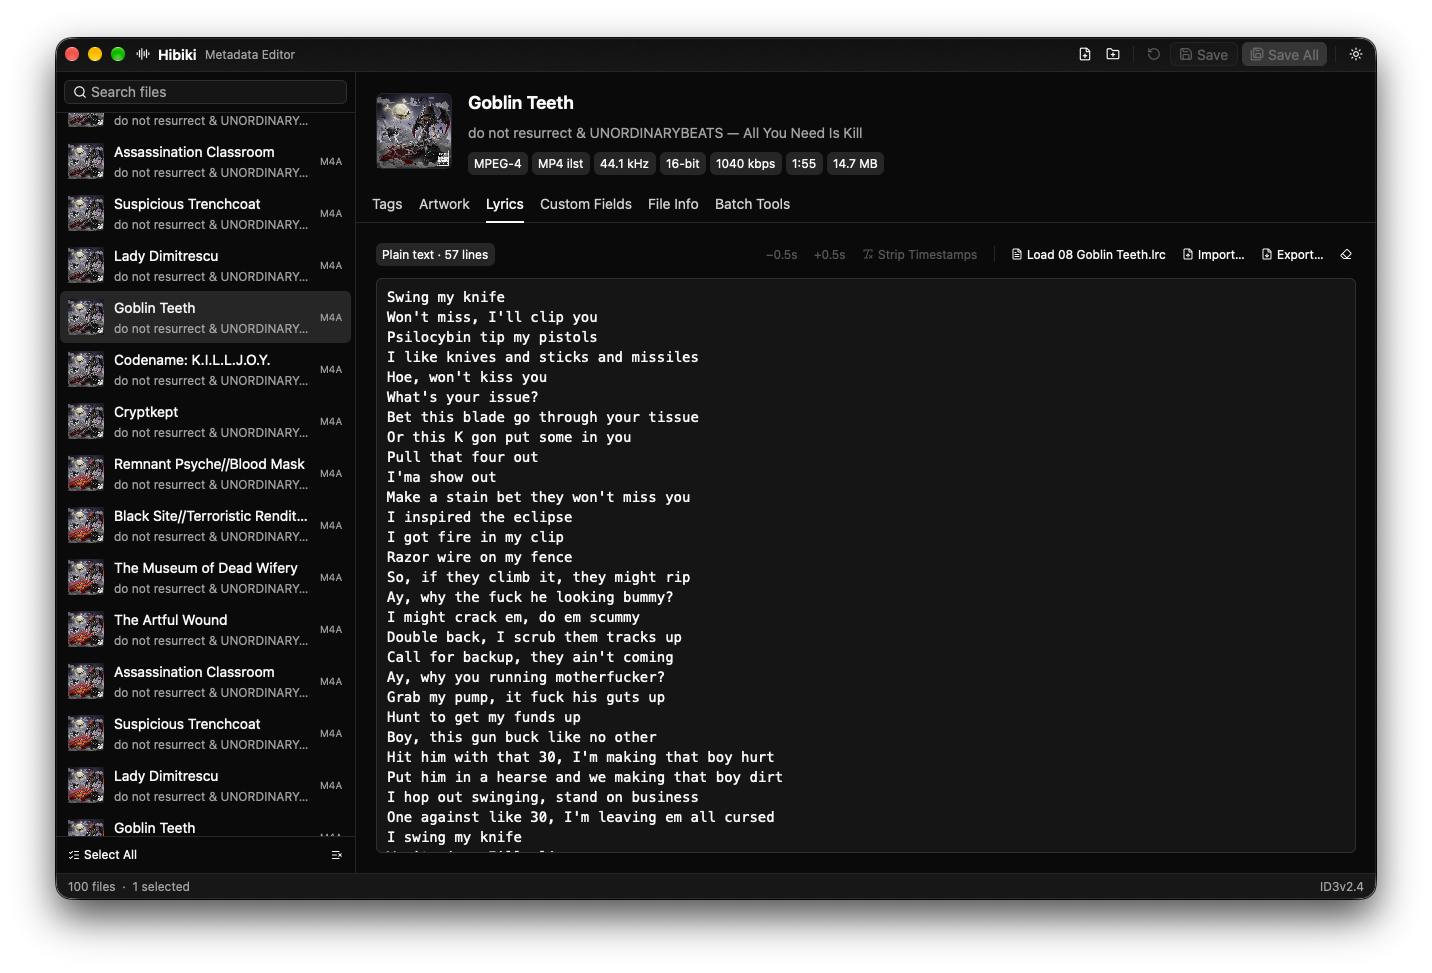1432x973 pixels.
Task: Click the clear file list icon beside Select All
Action: [x=337, y=855]
